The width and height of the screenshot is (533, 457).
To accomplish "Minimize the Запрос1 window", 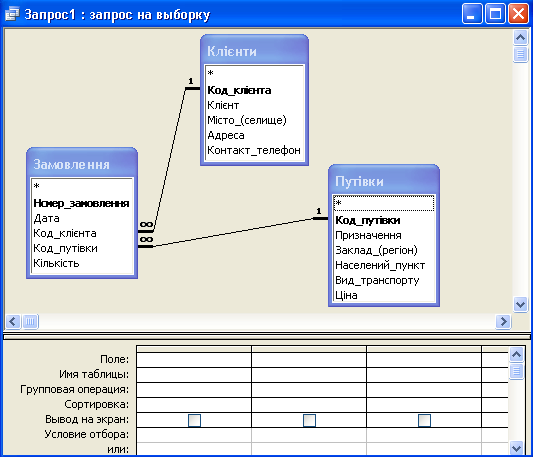I will click(x=472, y=14).
